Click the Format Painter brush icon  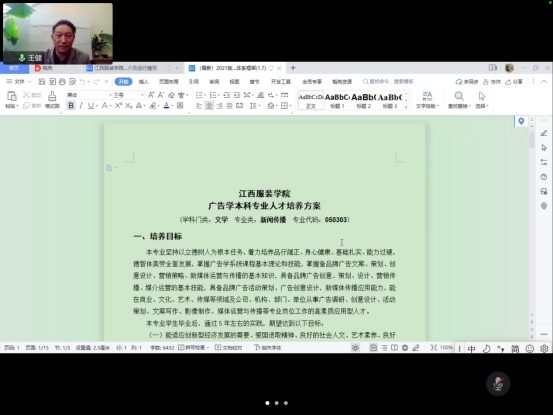point(52,99)
